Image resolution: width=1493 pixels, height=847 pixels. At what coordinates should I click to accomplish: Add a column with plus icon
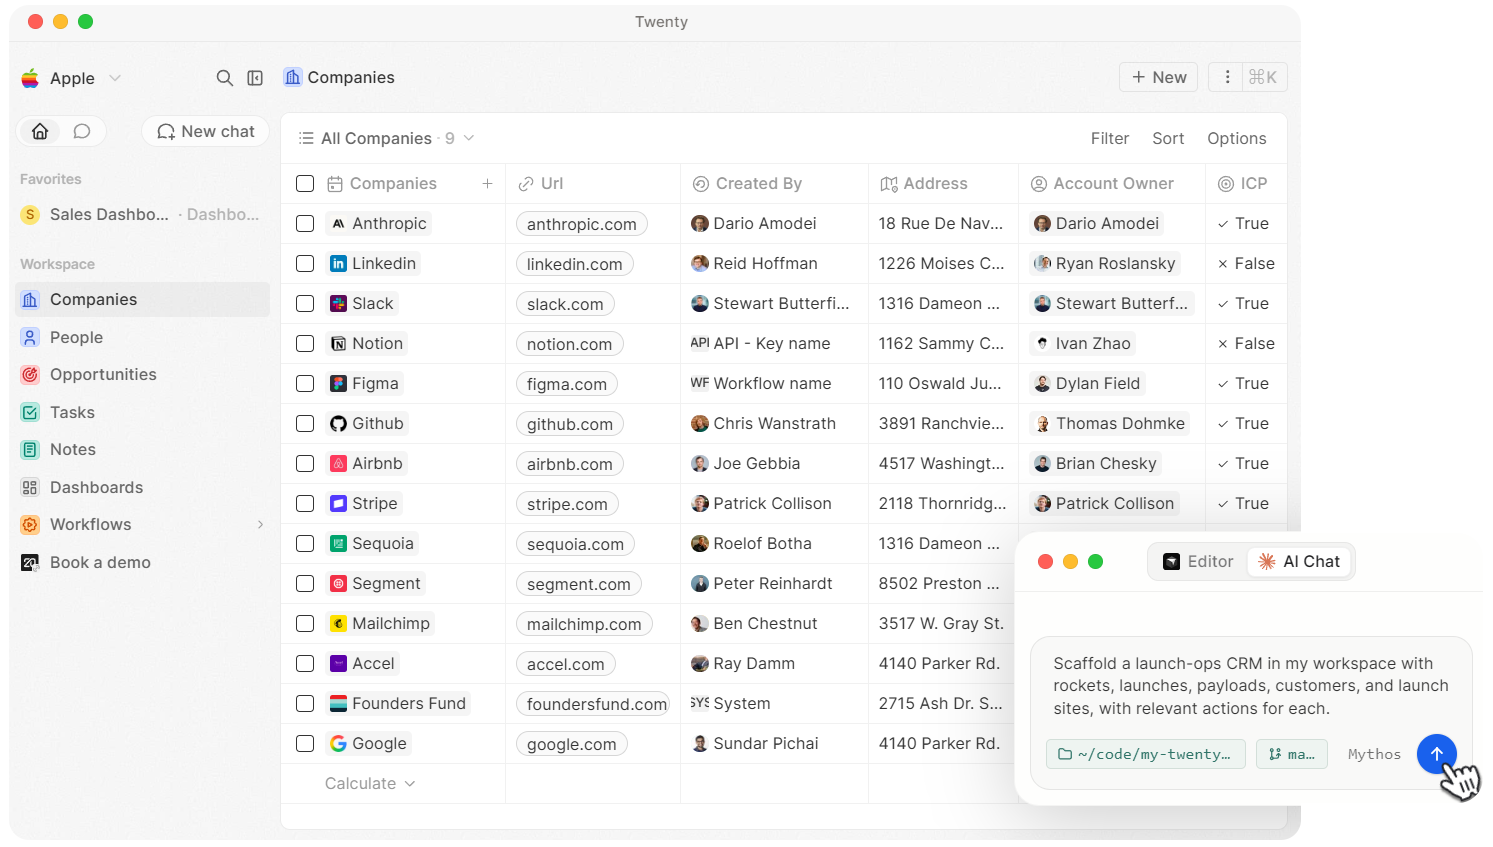(487, 184)
